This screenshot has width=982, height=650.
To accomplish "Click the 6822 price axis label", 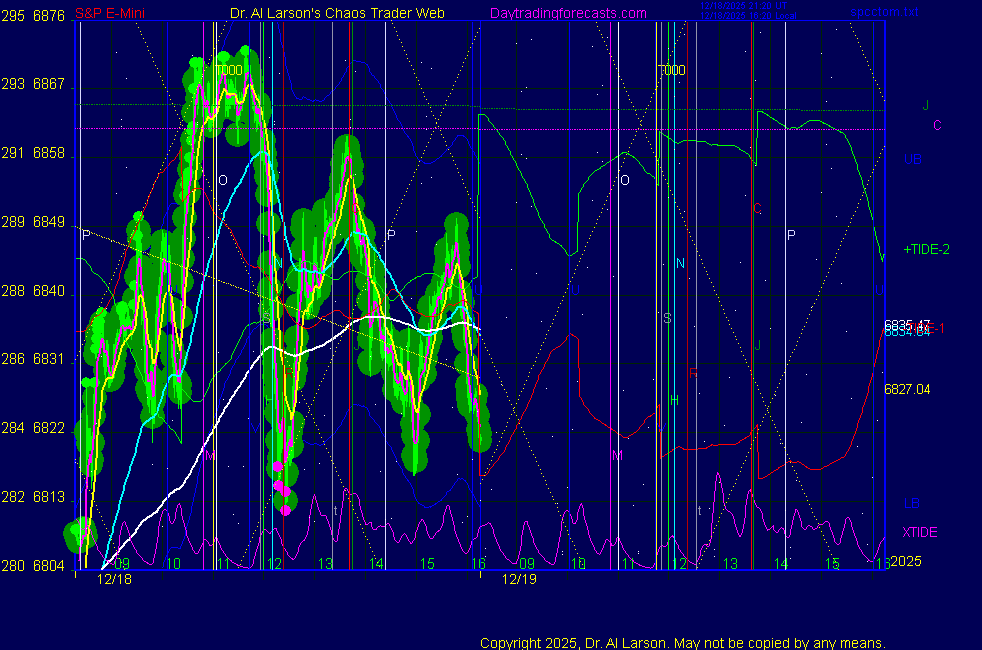I will 49,428.
